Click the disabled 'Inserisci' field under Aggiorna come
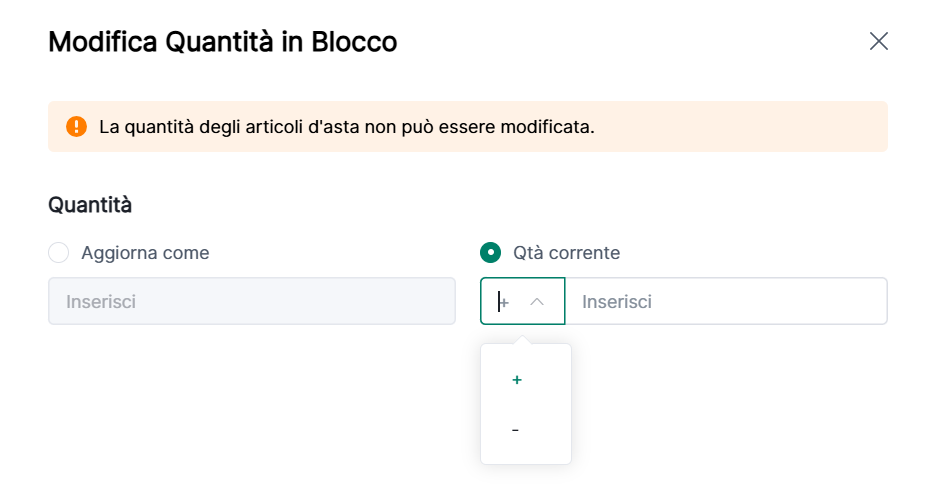This screenshot has height=491, width=933. [x=251, y=301]
